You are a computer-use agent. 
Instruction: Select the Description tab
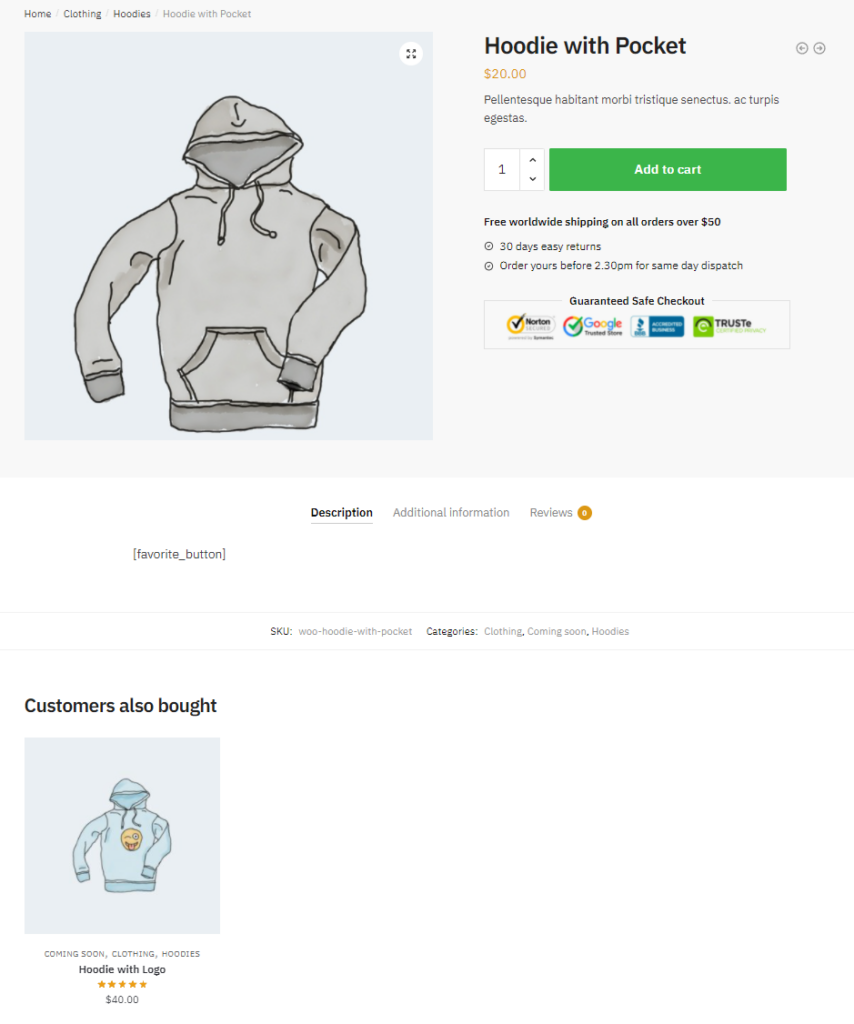pos(341,513)
